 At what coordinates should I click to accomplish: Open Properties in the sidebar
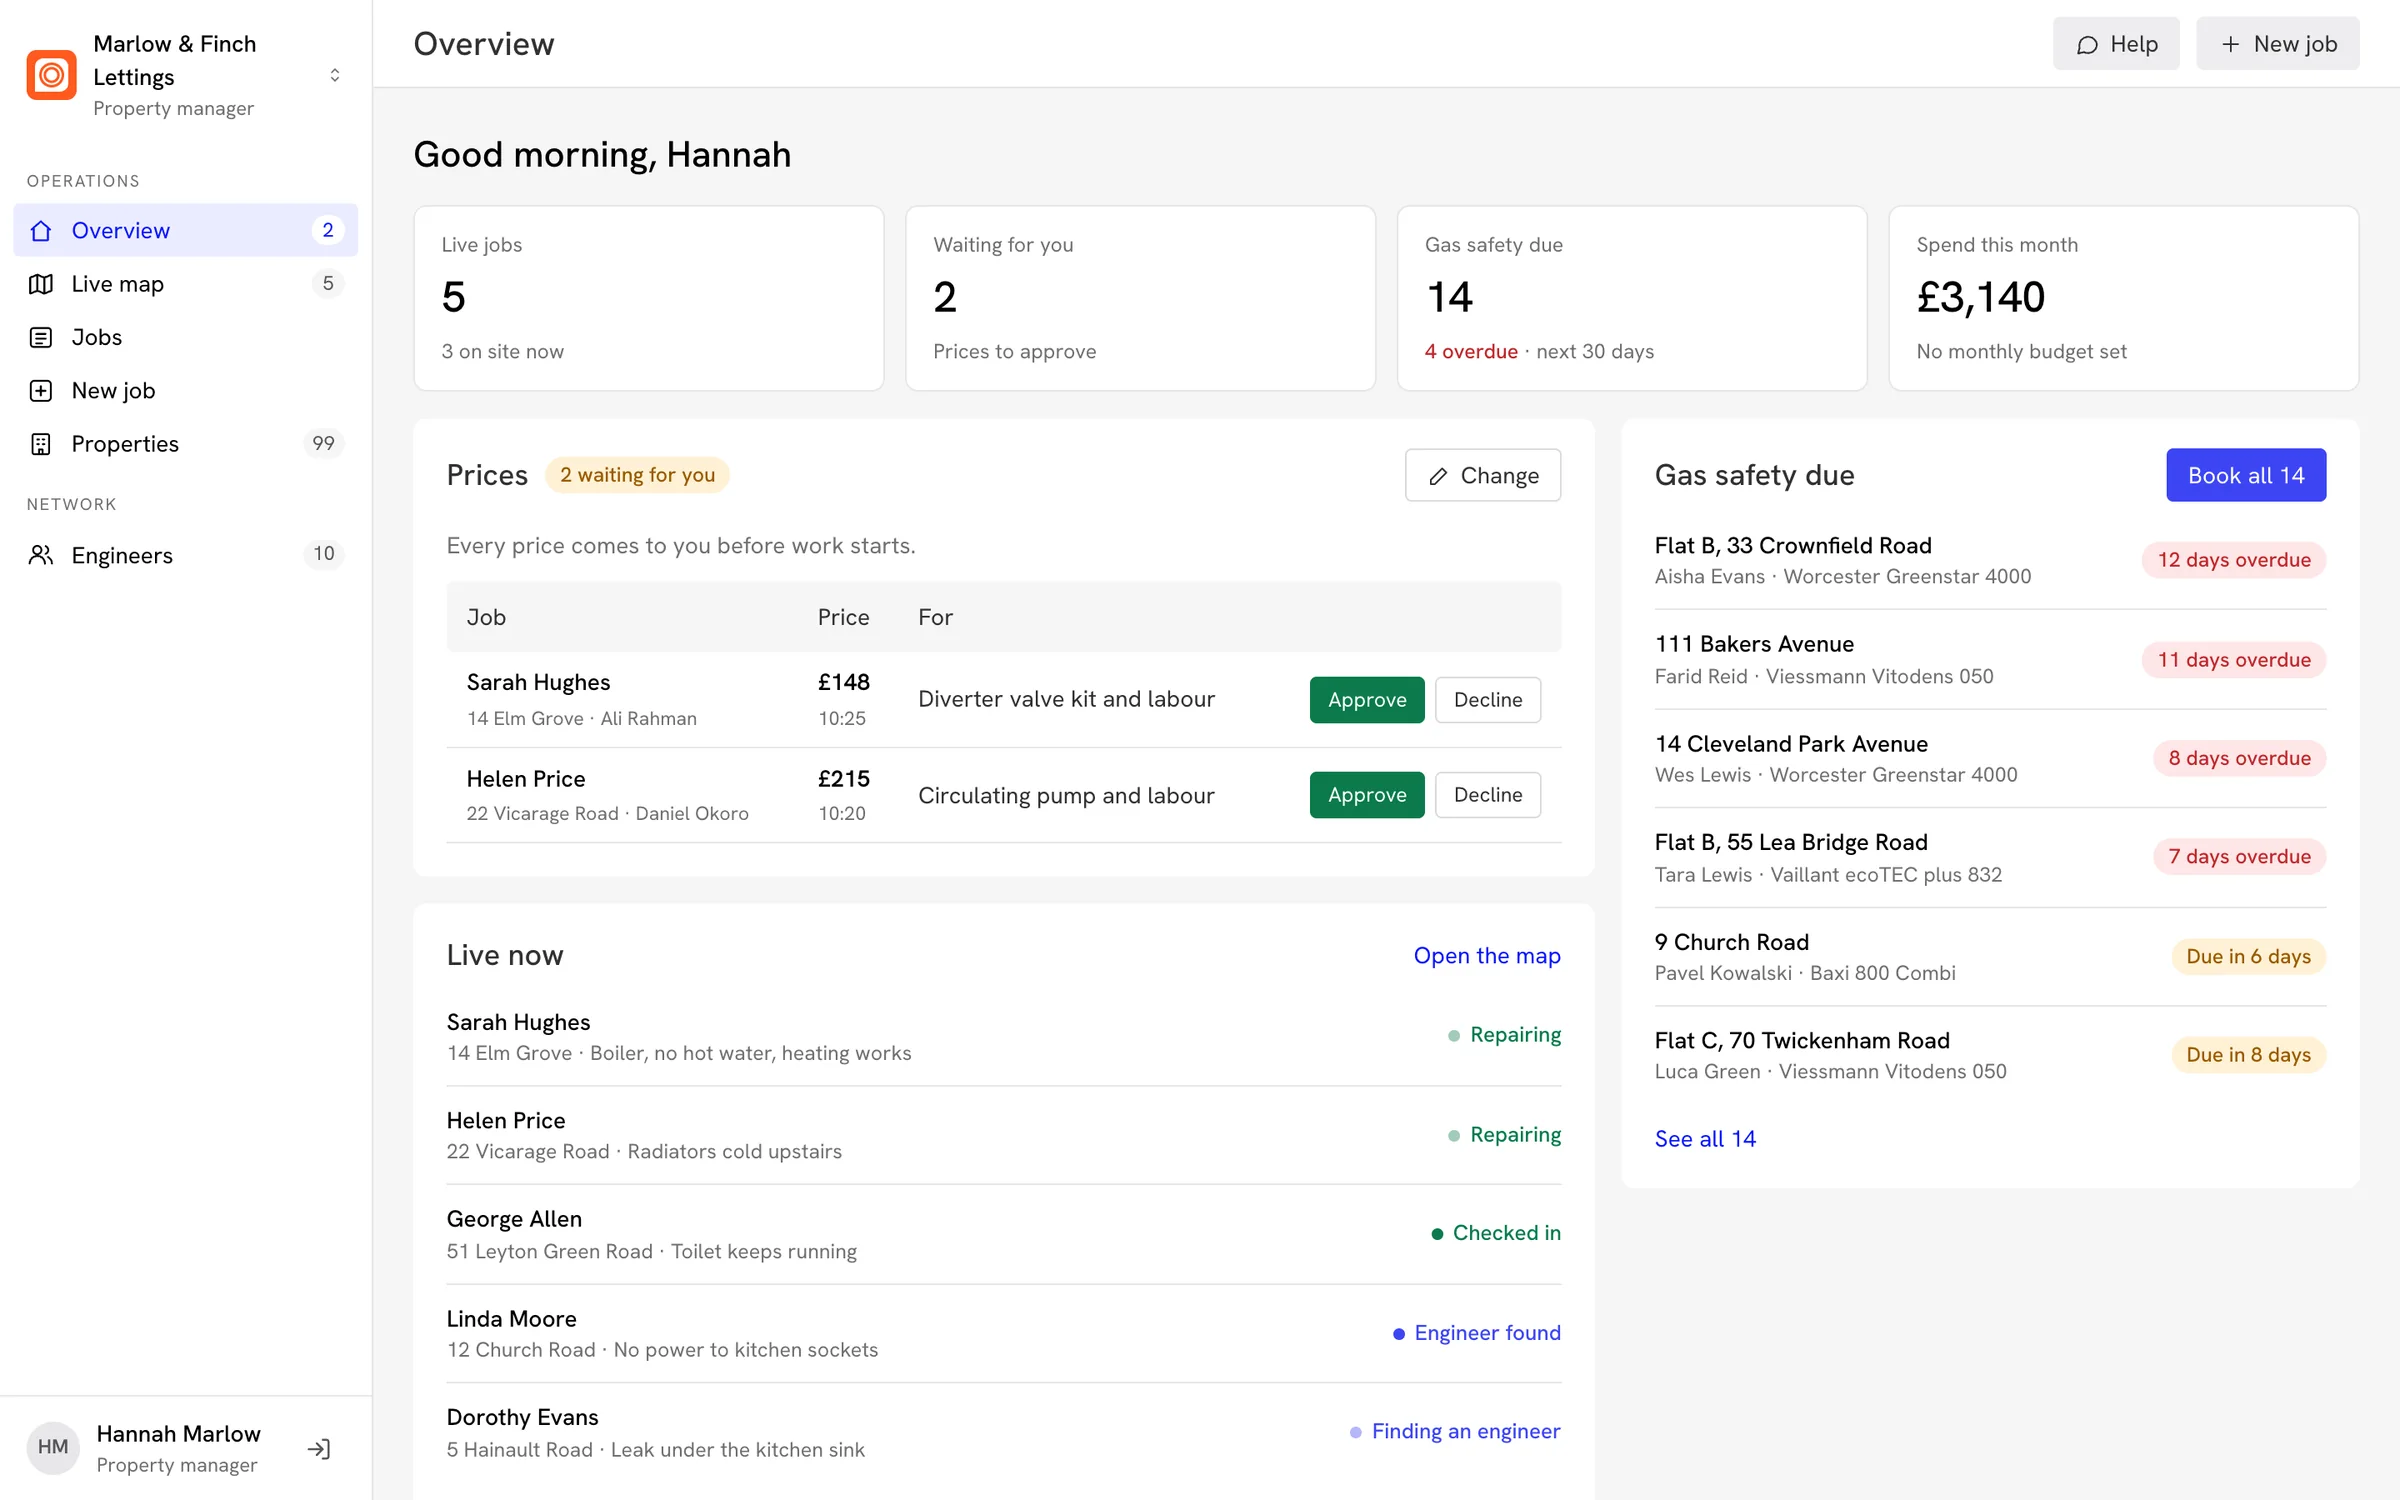[x=185, y=443]
